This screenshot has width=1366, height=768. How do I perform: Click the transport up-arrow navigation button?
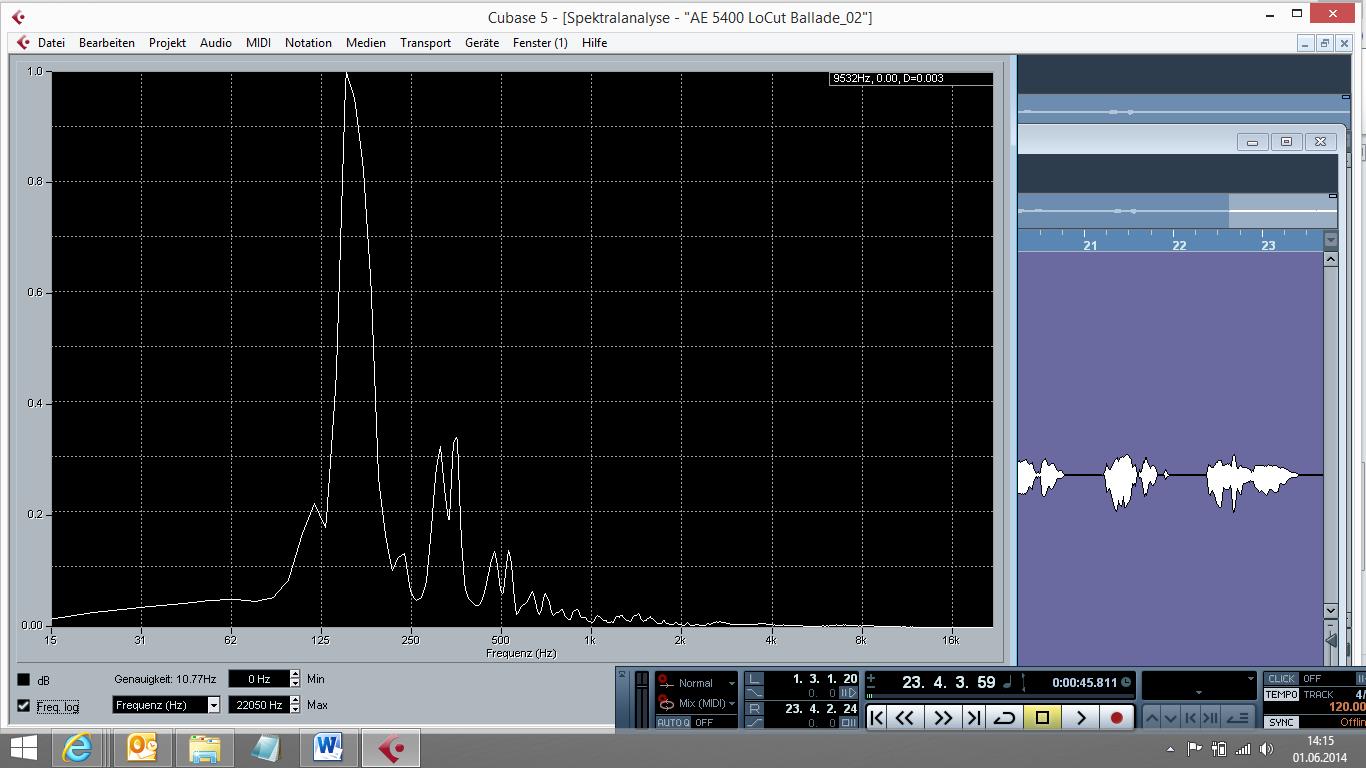click(x=1151, y=717)
